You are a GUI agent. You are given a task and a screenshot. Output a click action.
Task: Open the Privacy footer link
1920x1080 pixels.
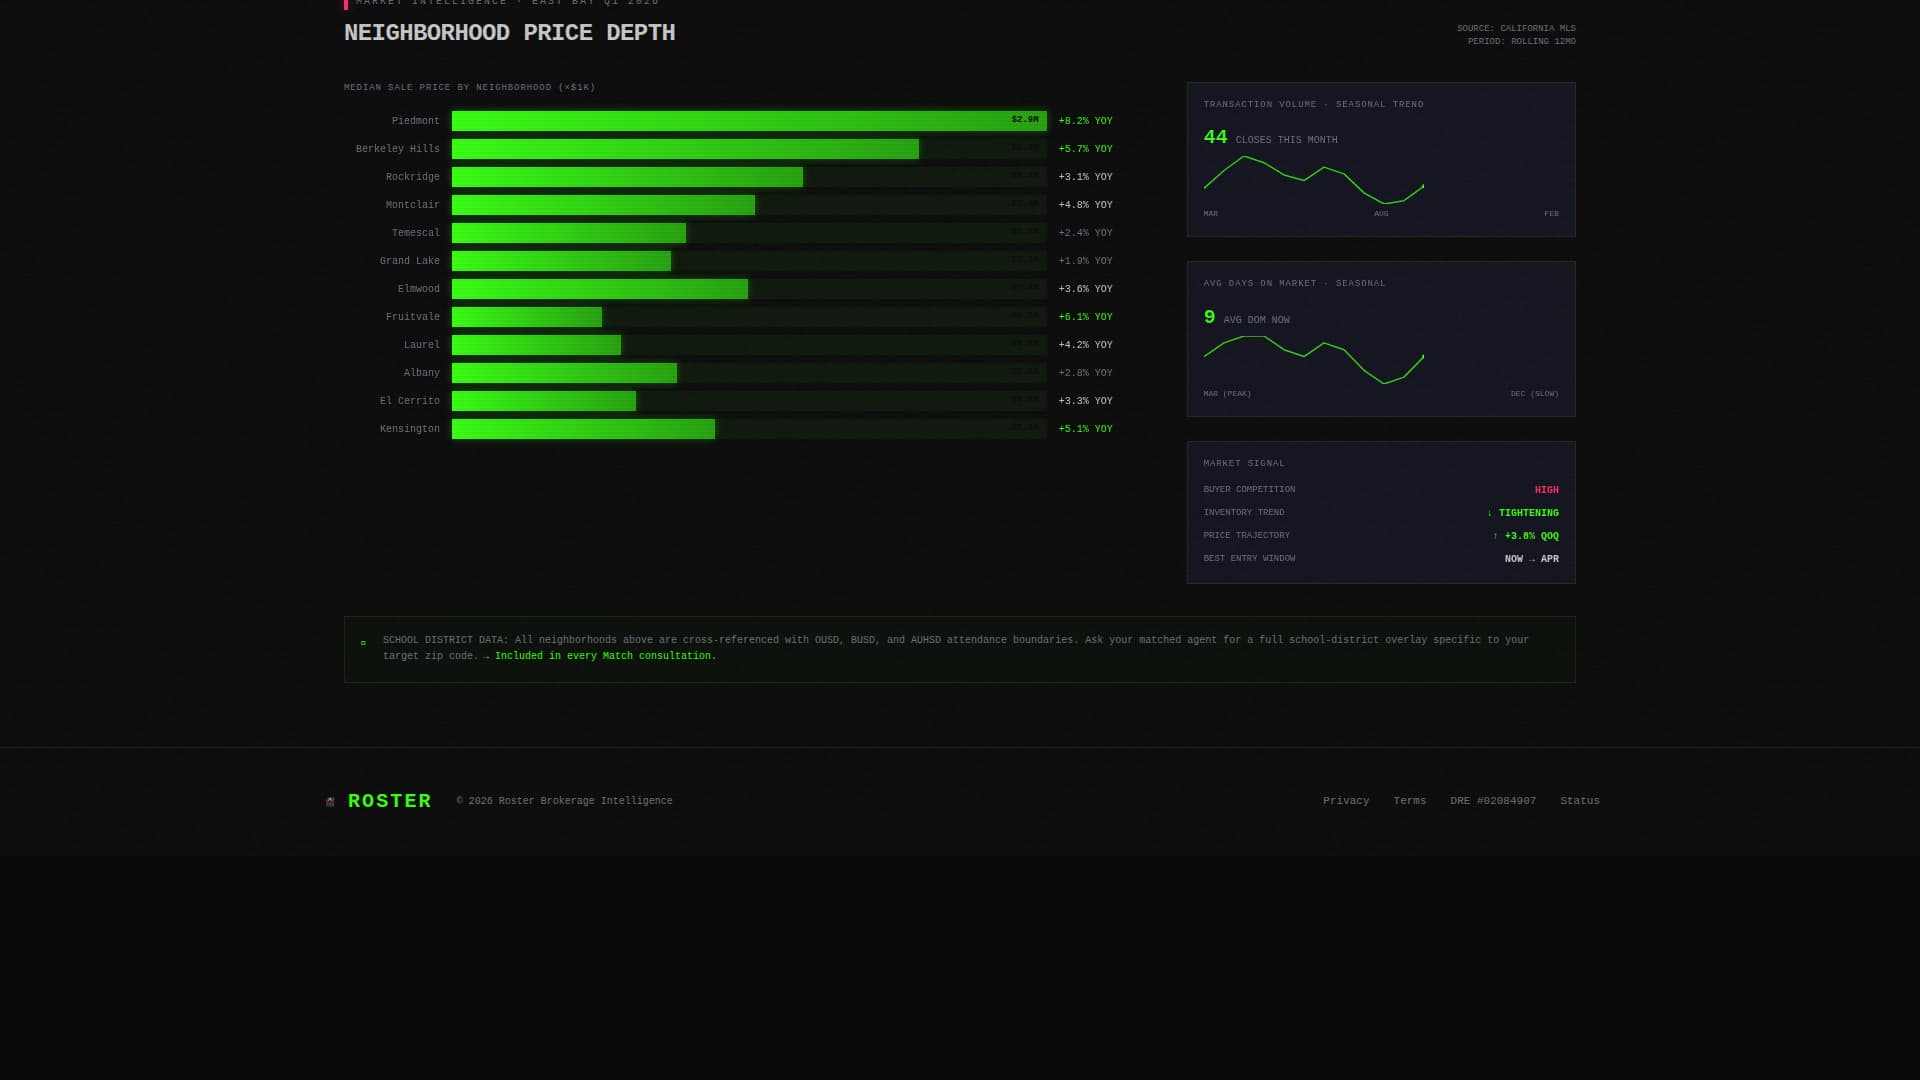[1345, 801]
